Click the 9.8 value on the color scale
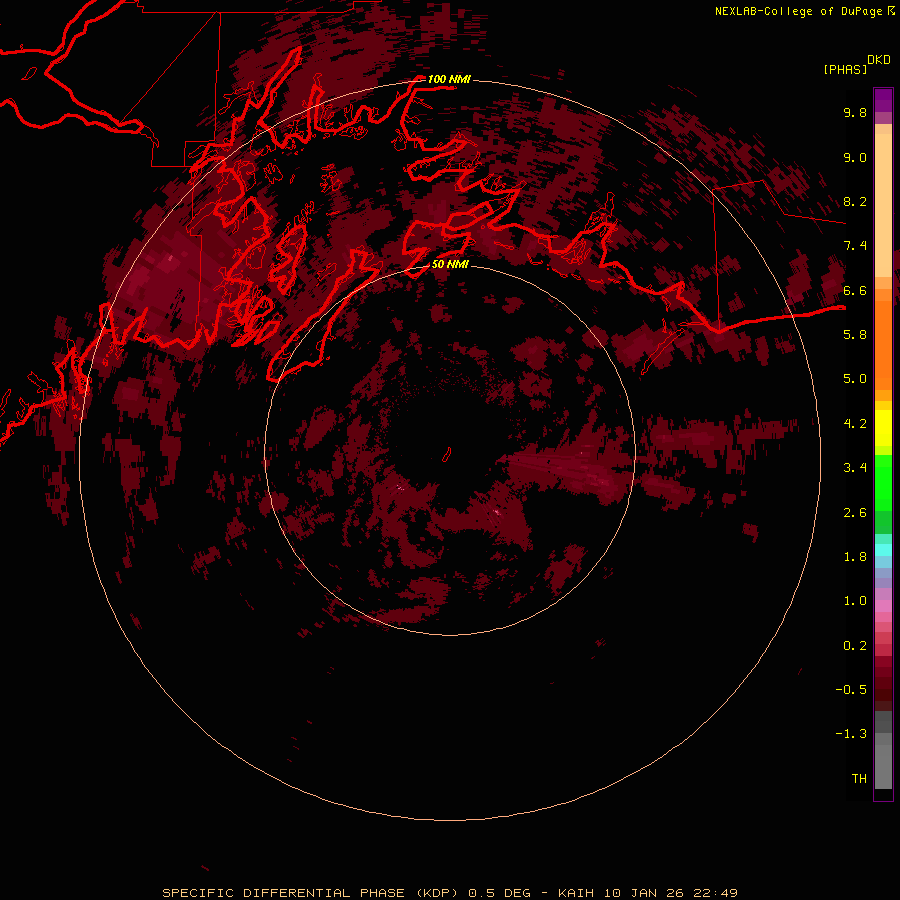Image resolution: width=900 pixels, height=900 pixels. (855, 112)
